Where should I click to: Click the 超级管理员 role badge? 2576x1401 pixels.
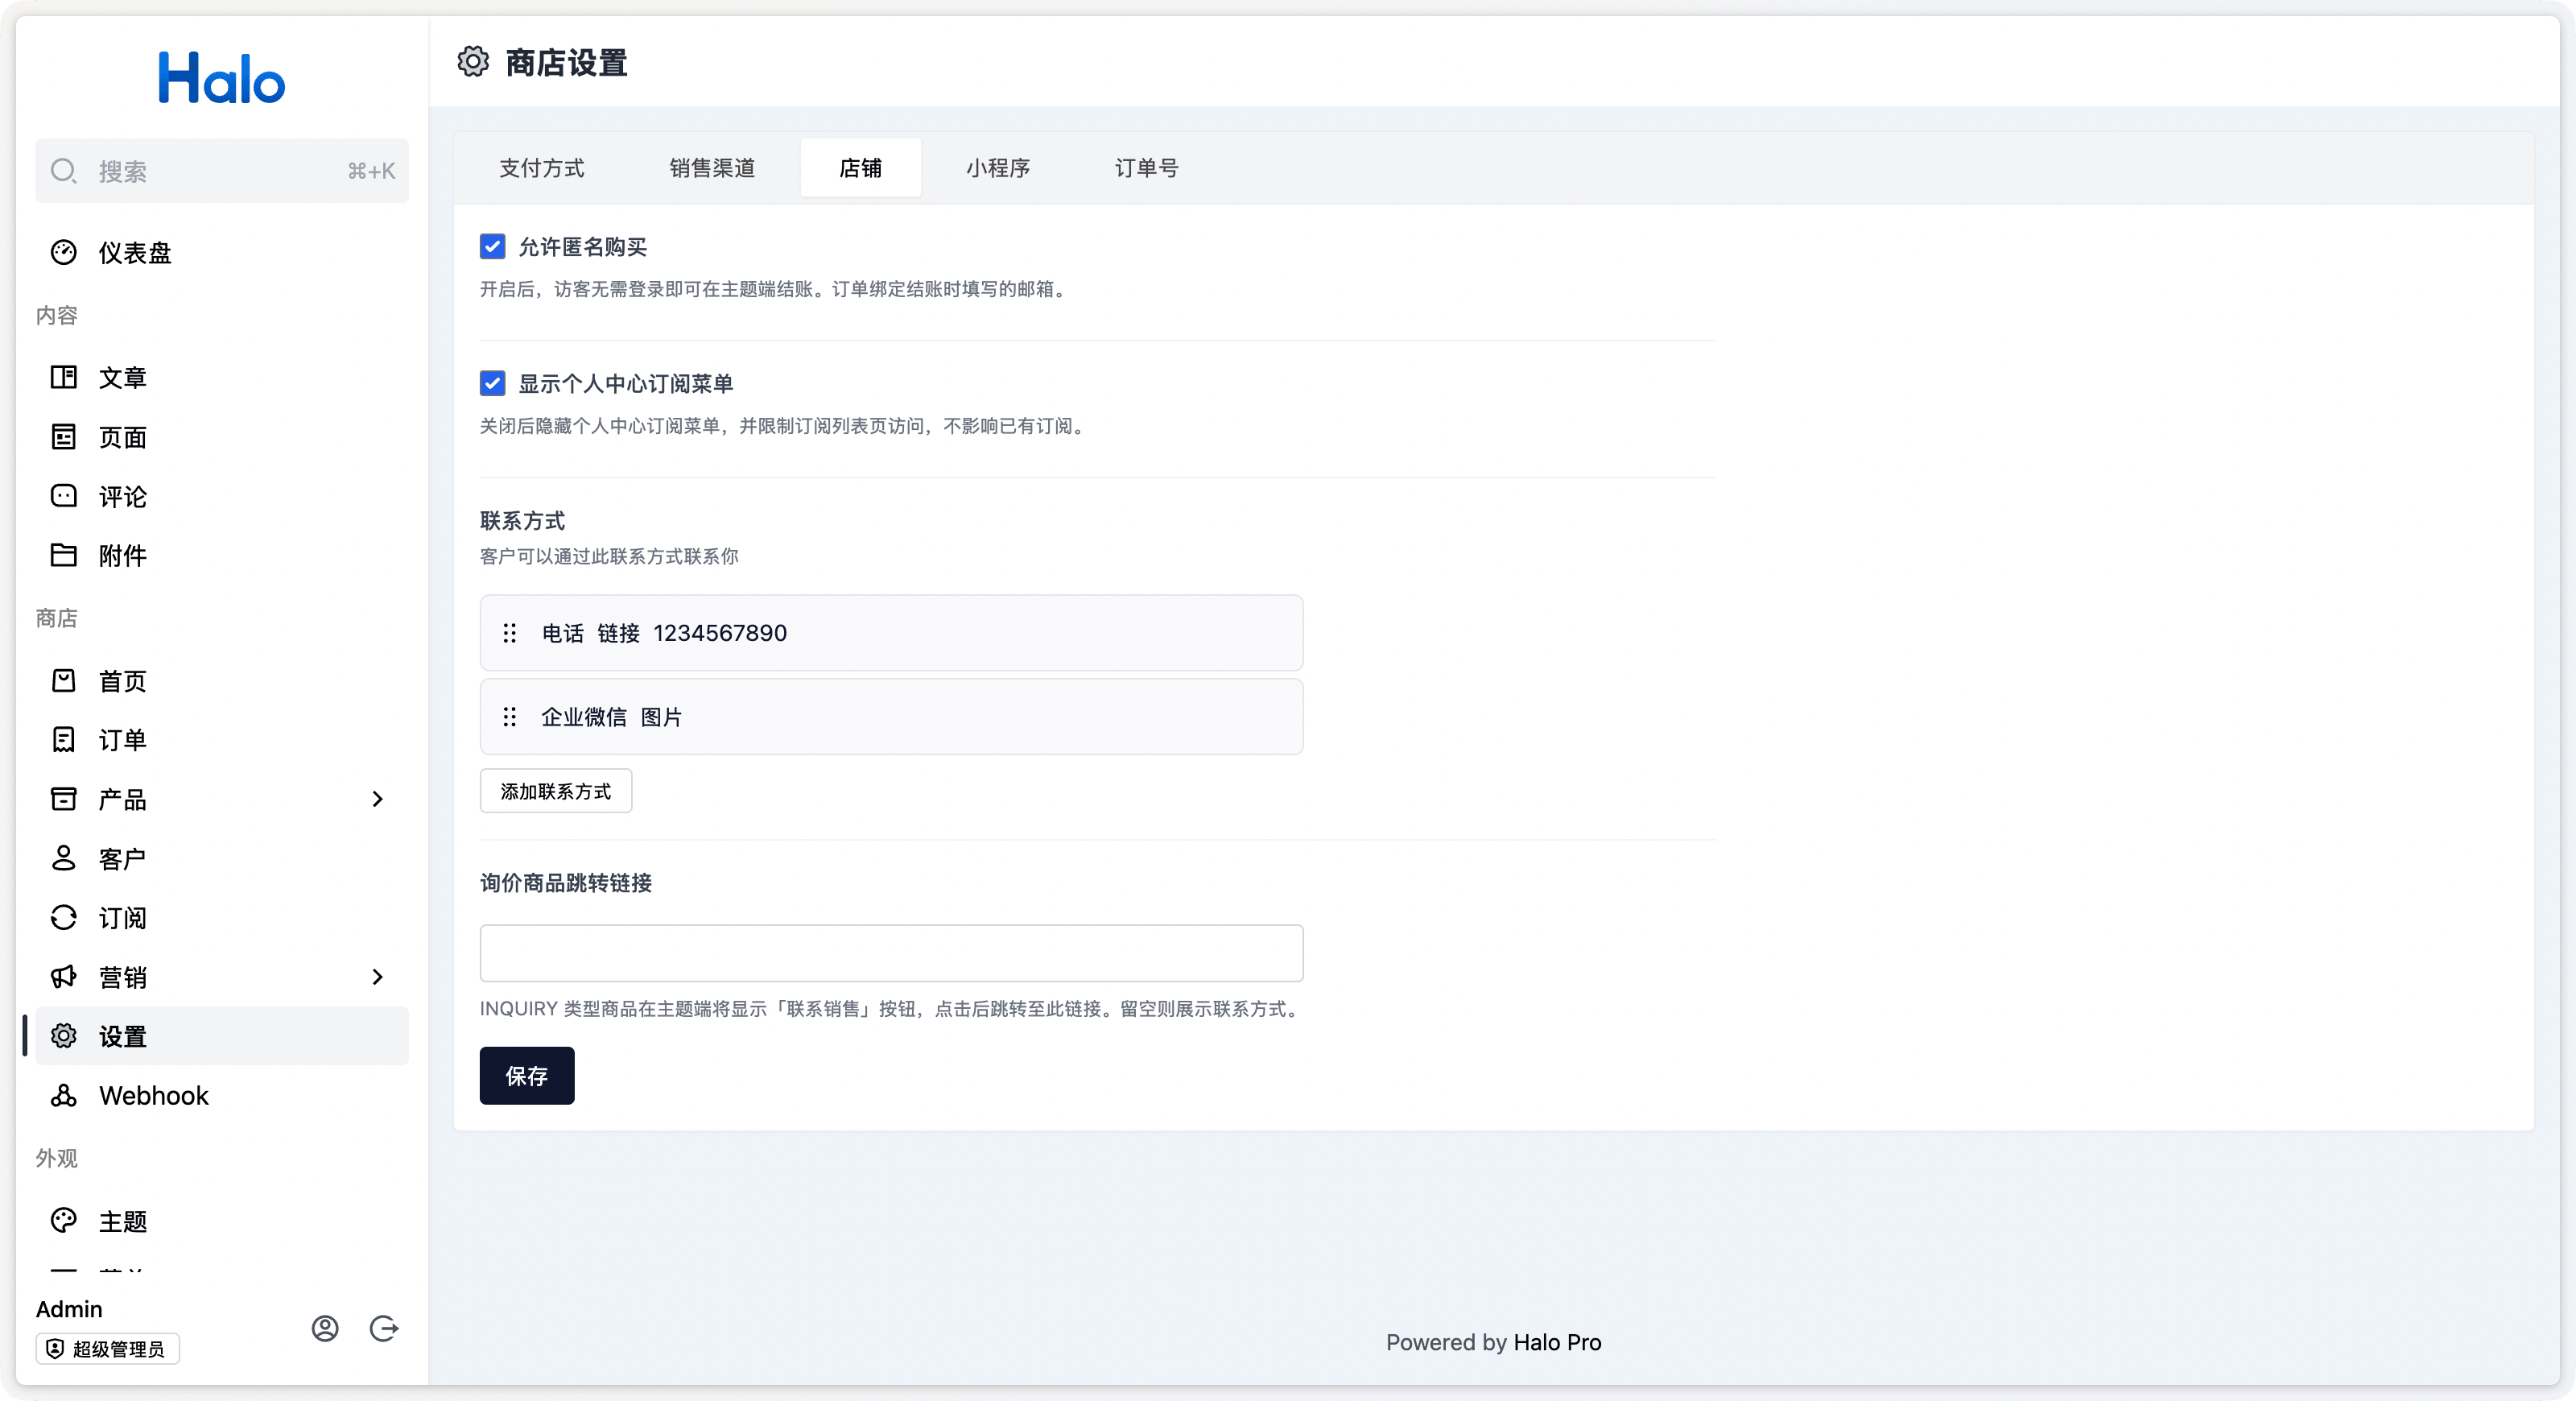[108, 1349]
